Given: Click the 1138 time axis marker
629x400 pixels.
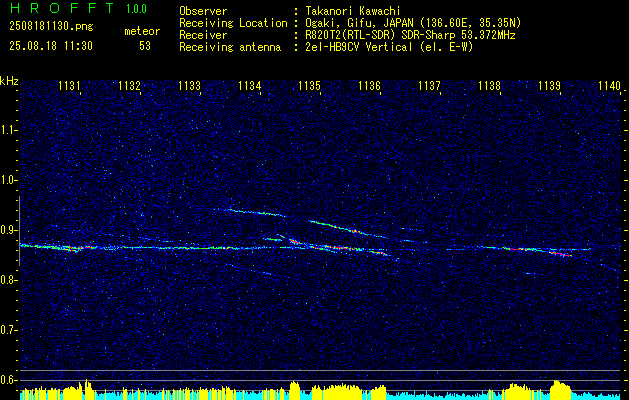Looking at the screenshot, I should (490, 86).
